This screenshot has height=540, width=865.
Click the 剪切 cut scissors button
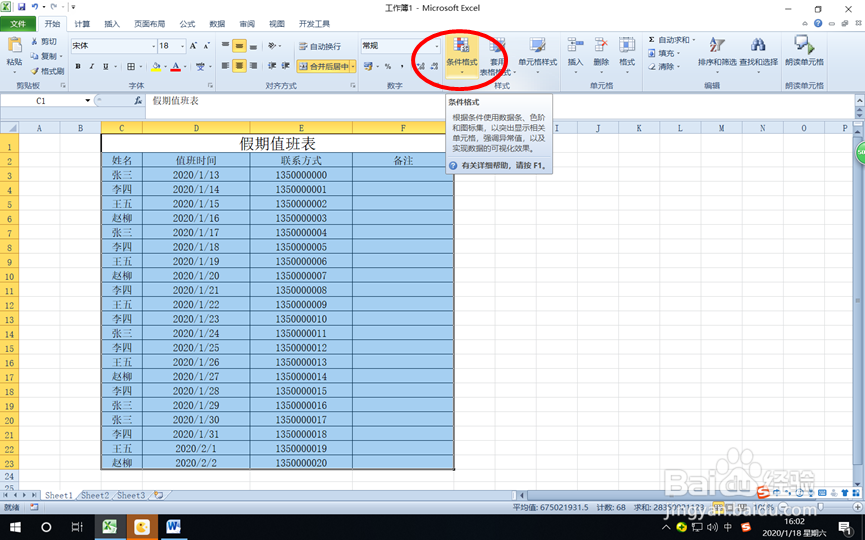pyautogui.click(x=44, y=41)
